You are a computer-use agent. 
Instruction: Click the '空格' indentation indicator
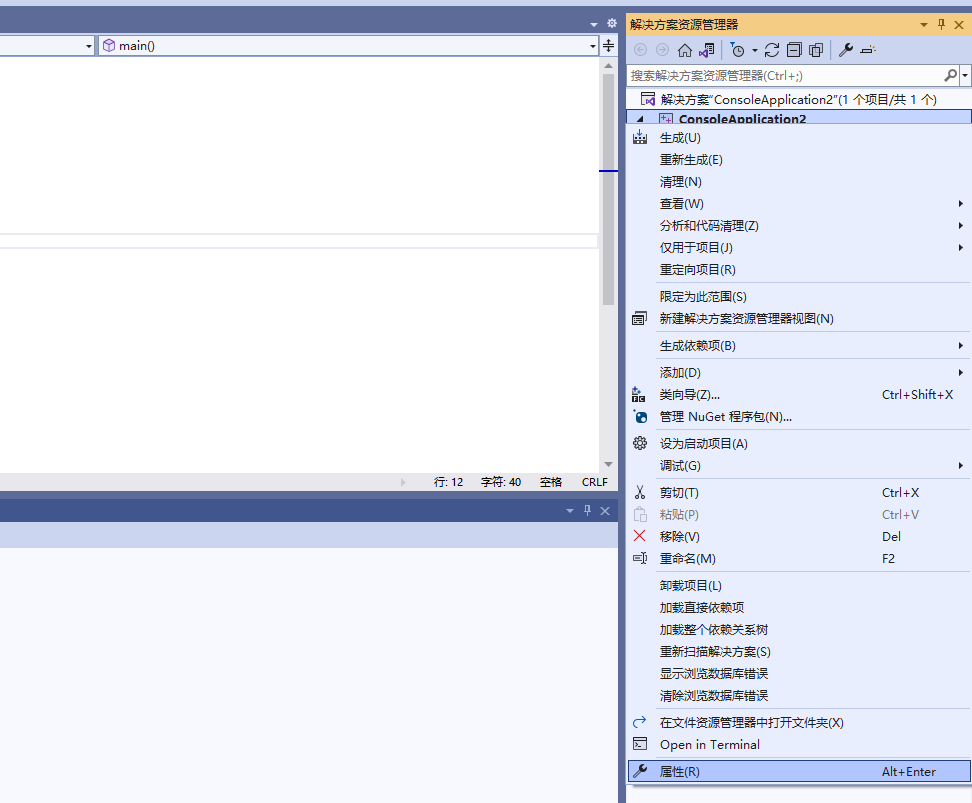pos(550,482)
